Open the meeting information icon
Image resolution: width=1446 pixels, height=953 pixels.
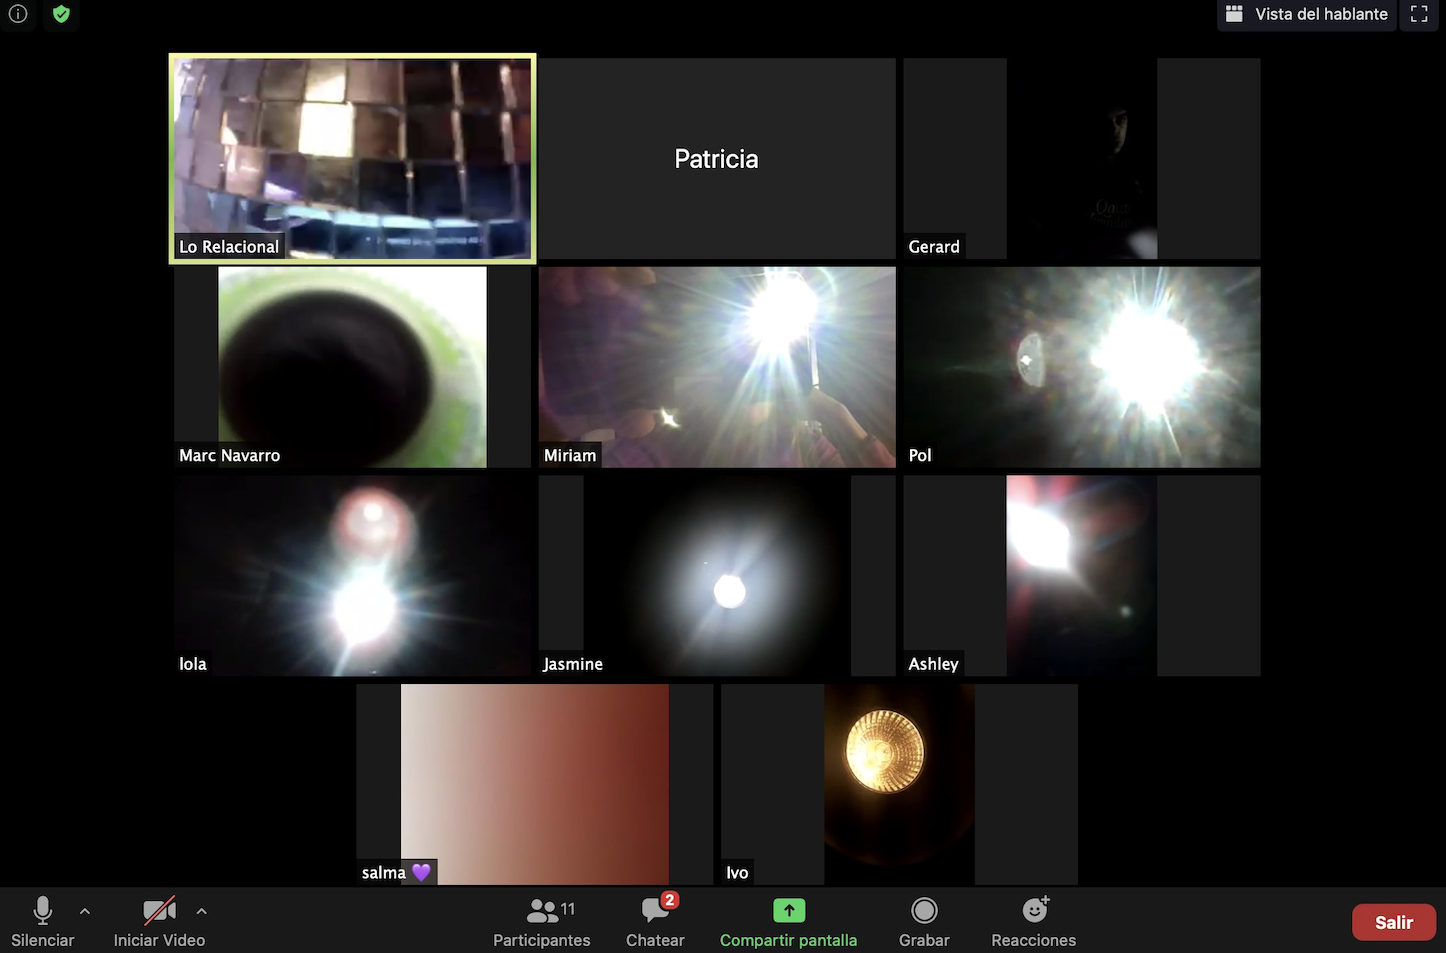pyautogui.click(x=18, y=14)
